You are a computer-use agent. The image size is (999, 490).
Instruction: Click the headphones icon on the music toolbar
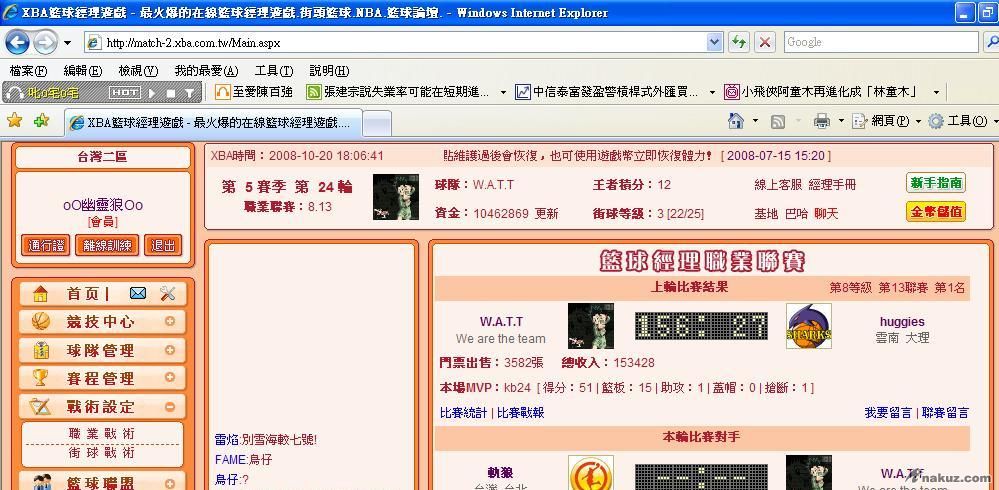[x=15, y=93]
